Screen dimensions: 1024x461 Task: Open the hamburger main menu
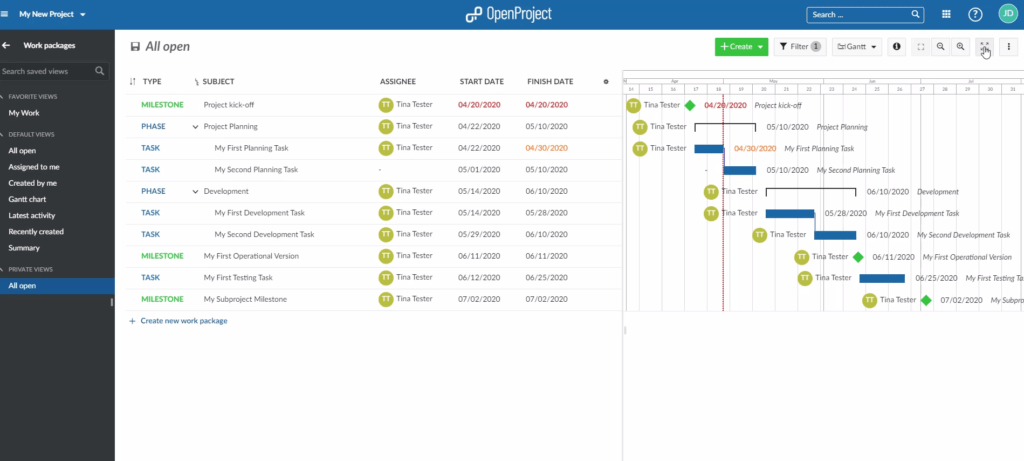[5, 14]
